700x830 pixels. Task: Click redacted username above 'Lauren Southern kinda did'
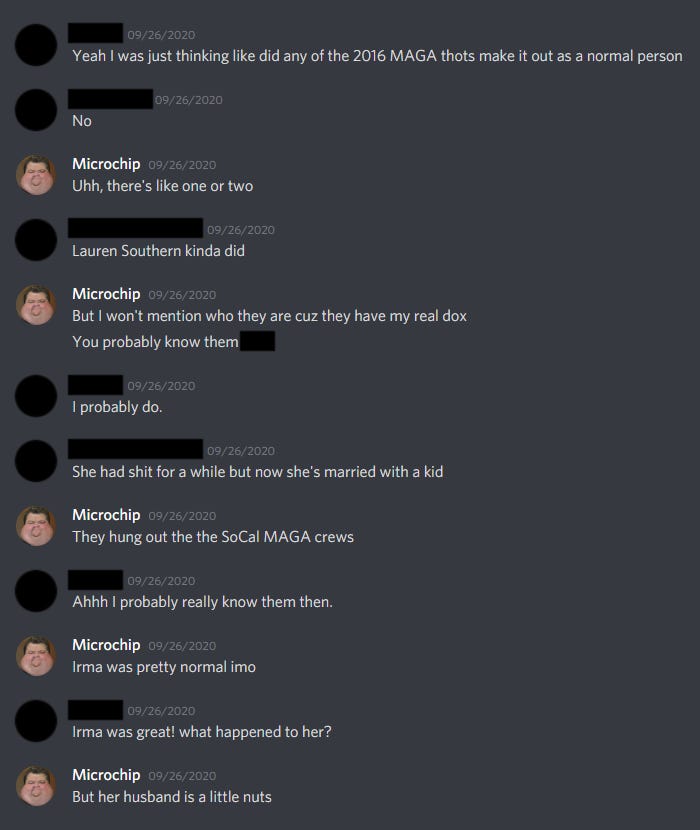tap(136, 228)
